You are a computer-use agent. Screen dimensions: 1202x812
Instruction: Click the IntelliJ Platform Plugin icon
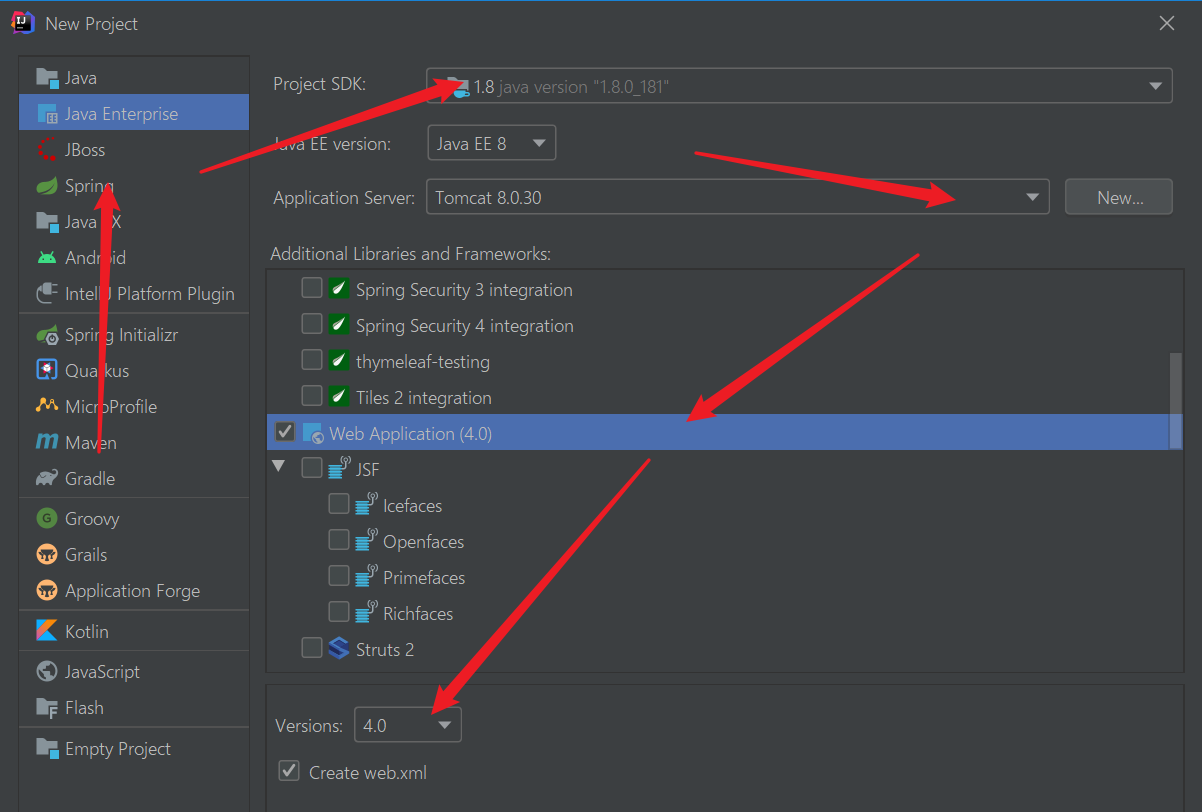tap(47, 293)
